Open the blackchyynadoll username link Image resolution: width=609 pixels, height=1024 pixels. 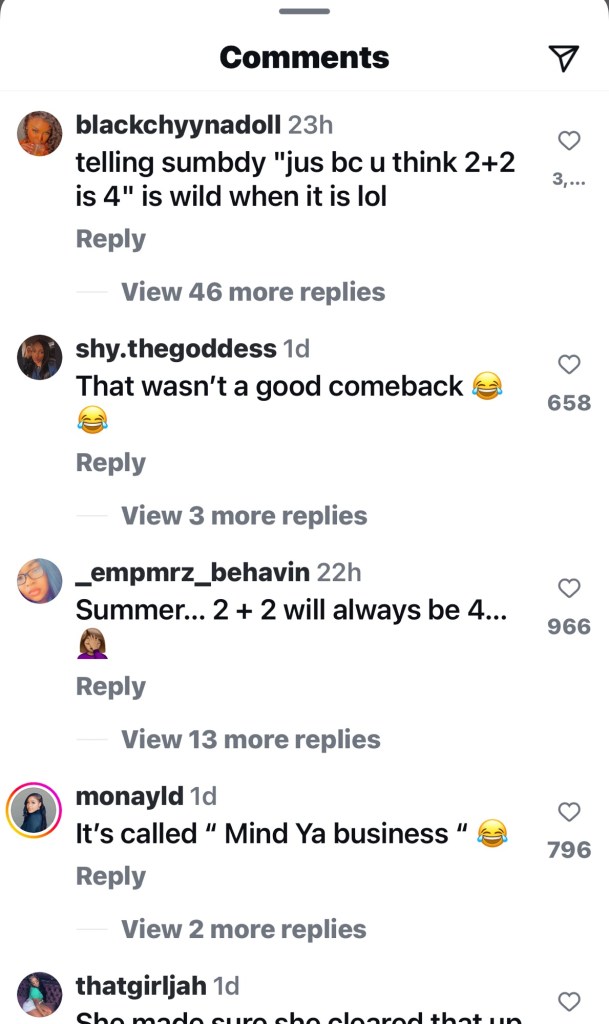coord(178,125)
